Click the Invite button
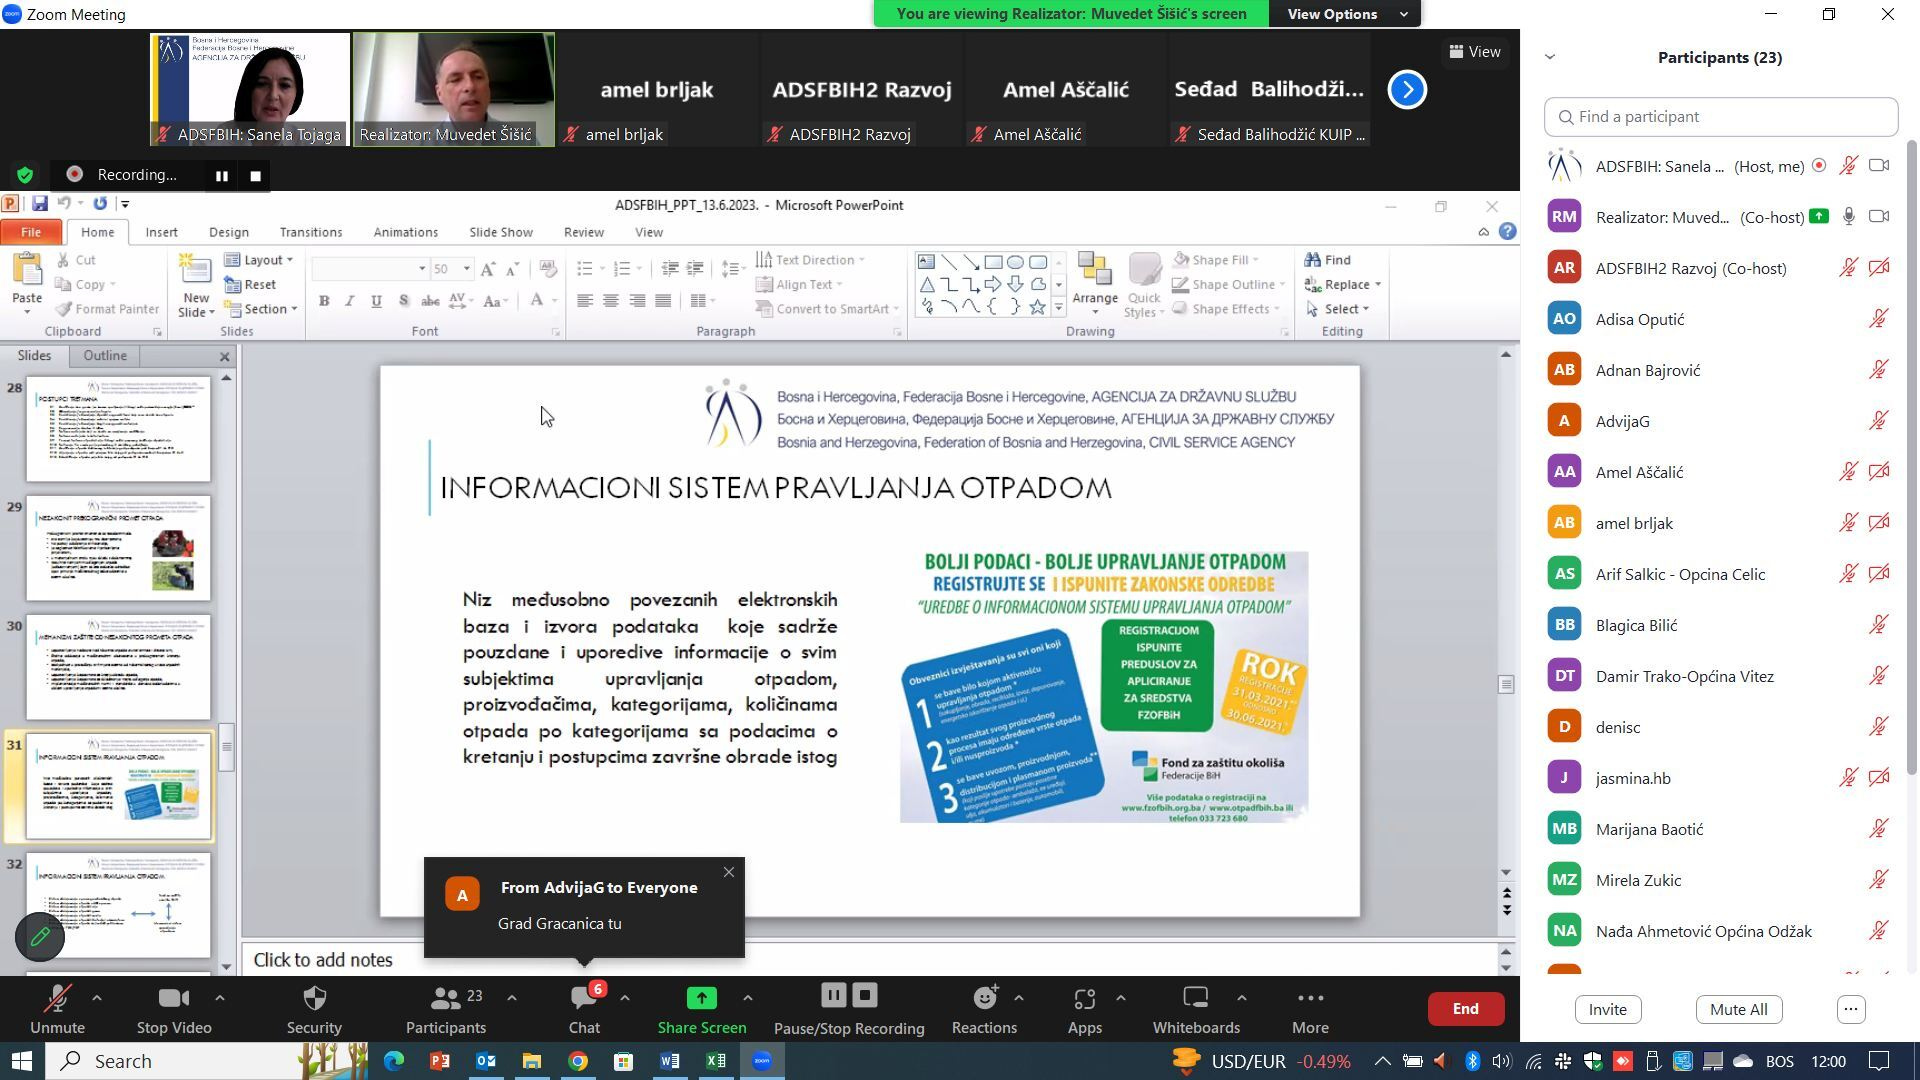Screen dimensions: 1920x1080 tap(1607, 1009)
